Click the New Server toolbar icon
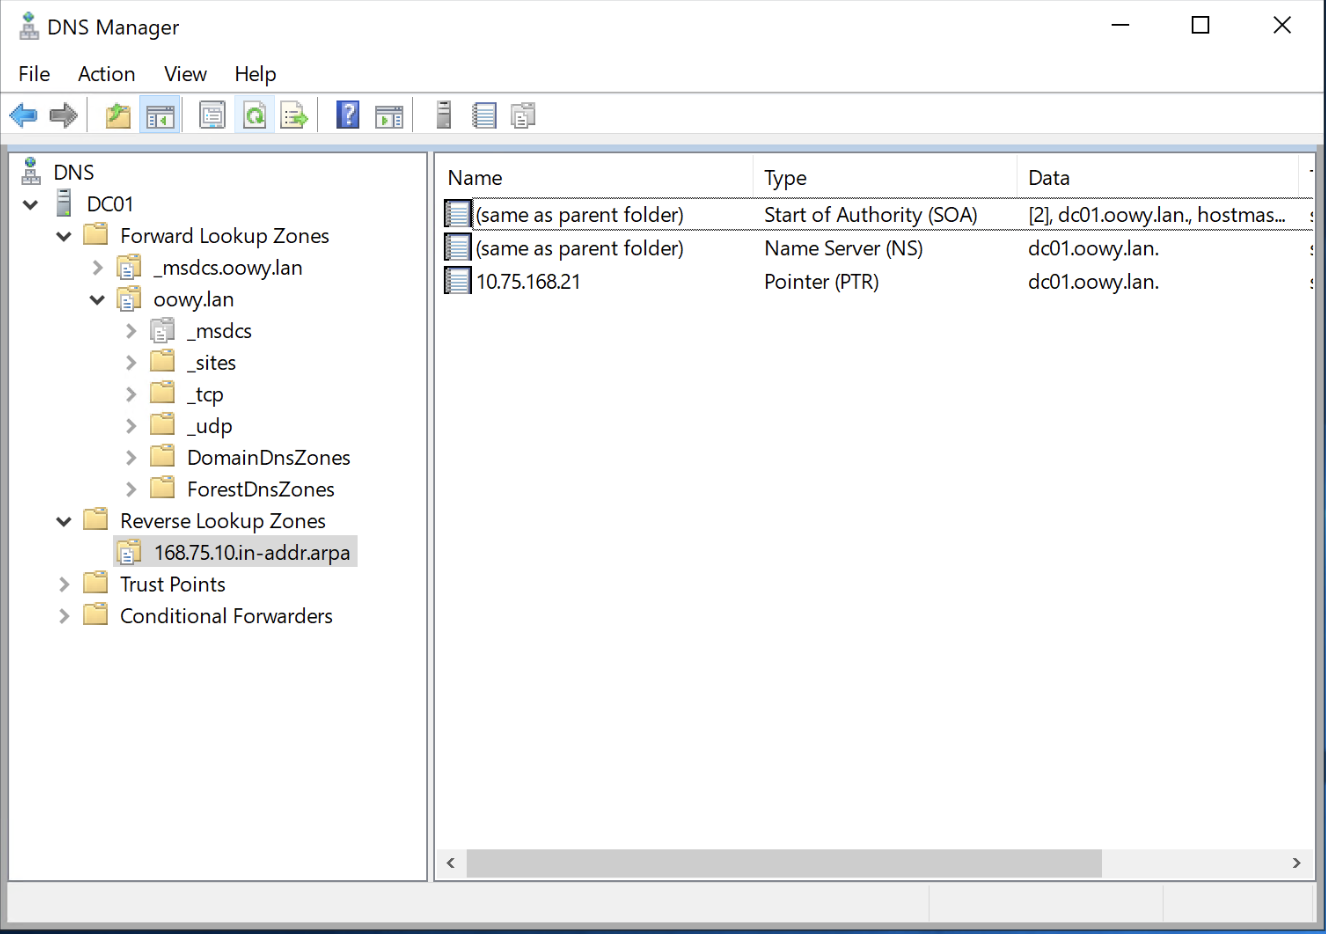 [x=444, y=115]
